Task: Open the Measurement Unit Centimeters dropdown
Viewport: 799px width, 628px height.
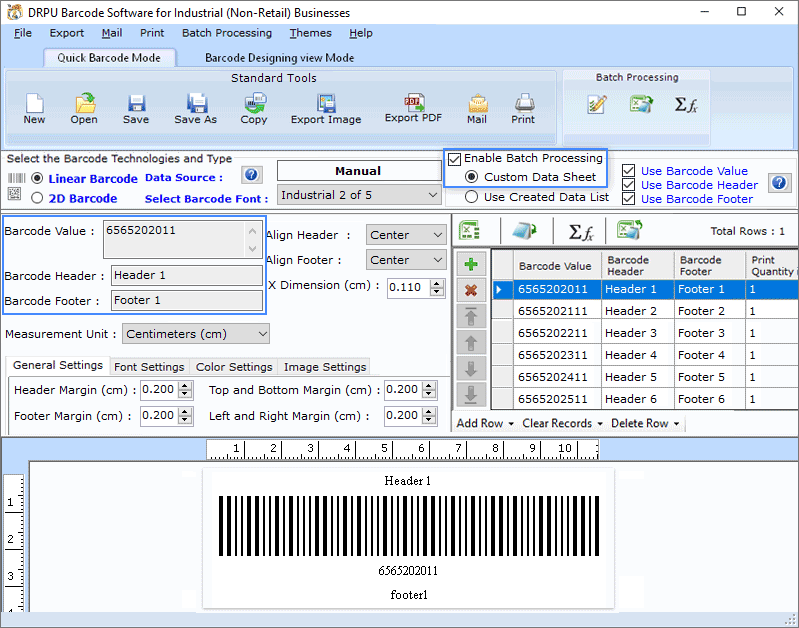Action: (x=196, y=334)
